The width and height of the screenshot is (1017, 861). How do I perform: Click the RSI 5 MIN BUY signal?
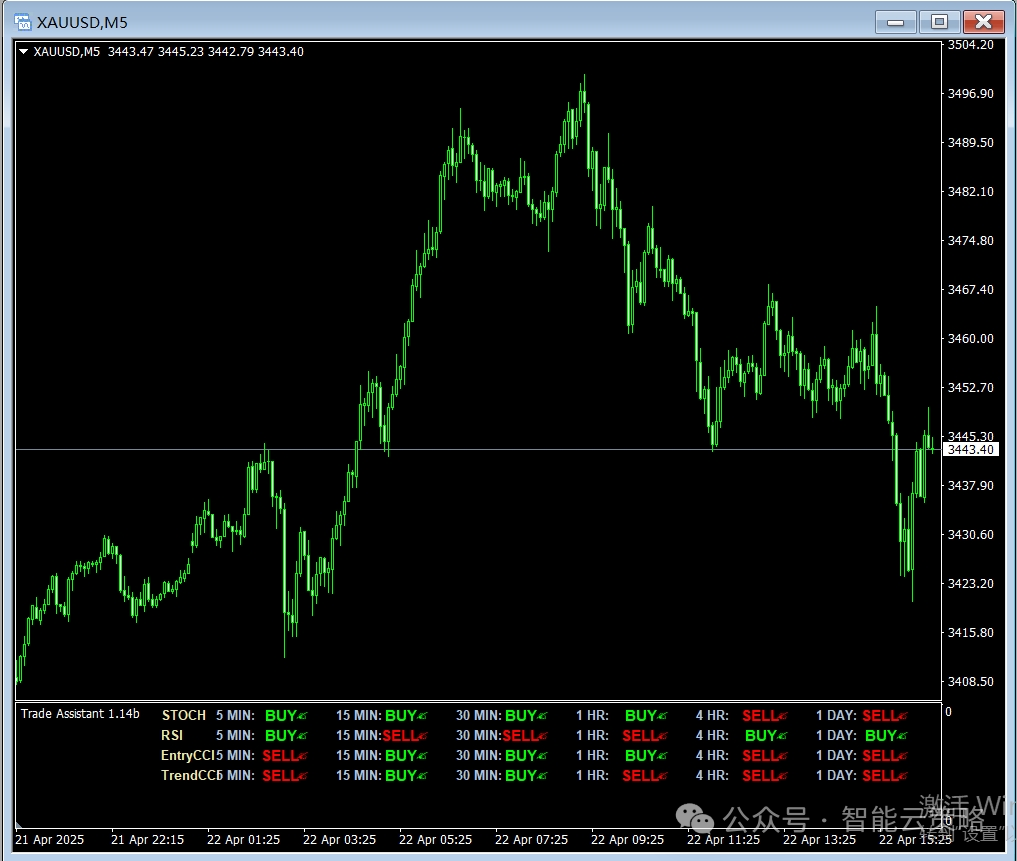coord(286,735)
